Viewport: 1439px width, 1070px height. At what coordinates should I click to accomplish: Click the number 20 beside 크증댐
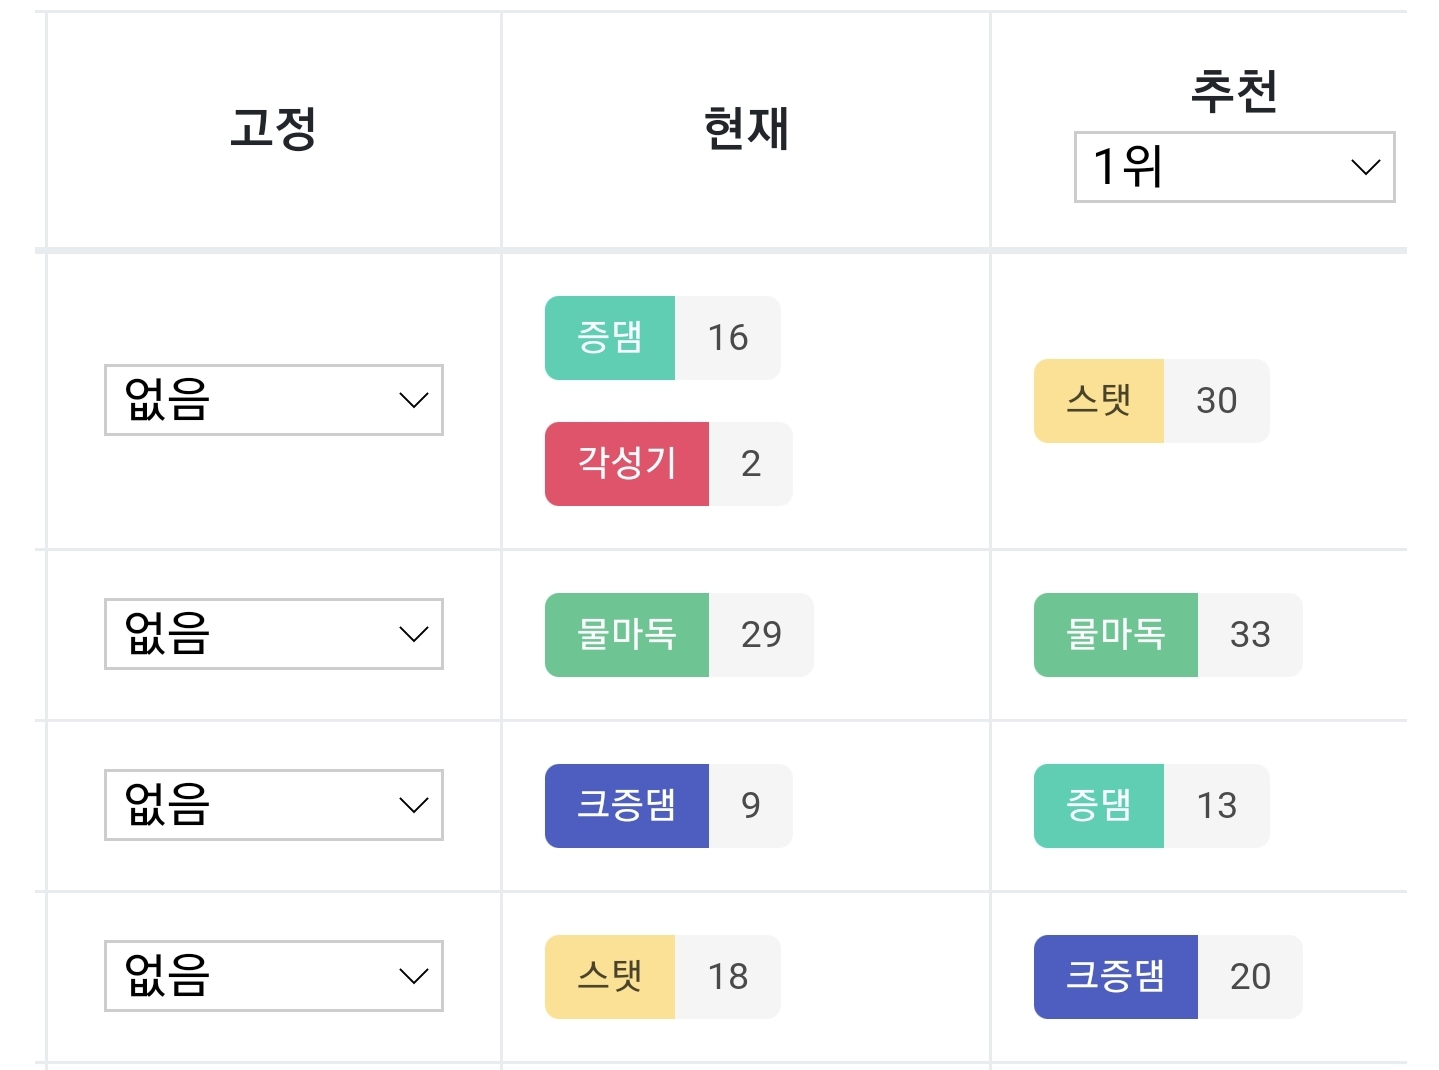(1250, 977)
